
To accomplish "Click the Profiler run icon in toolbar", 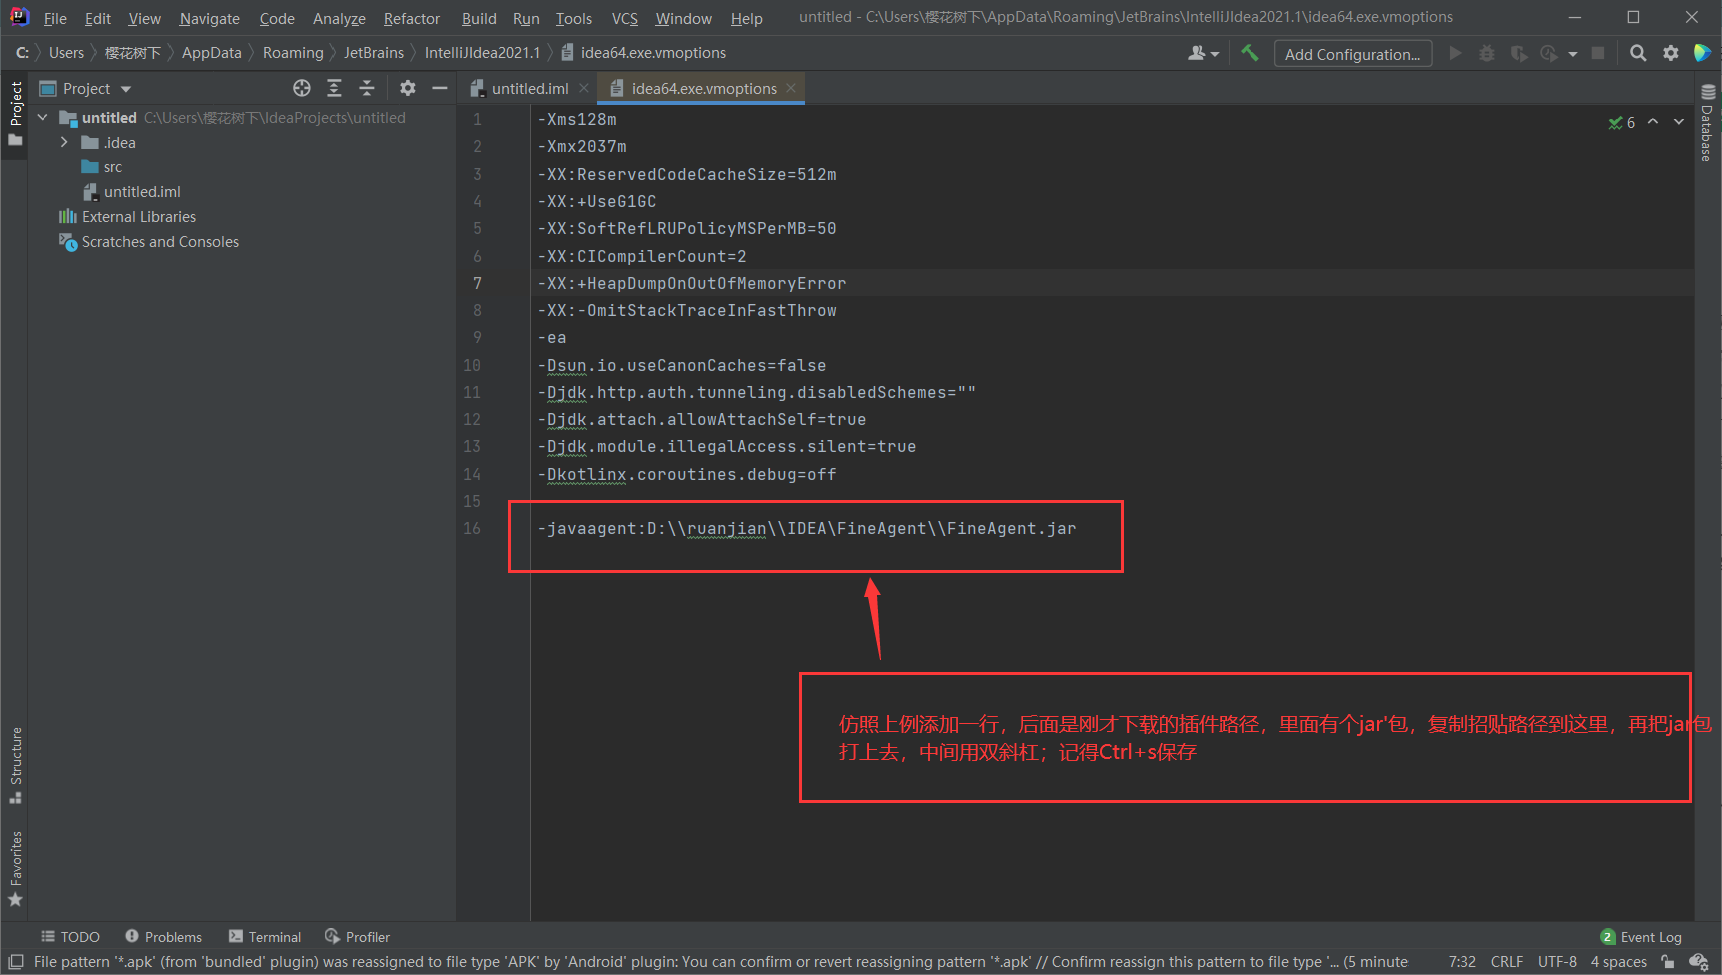I will (x=1549, y=53).
